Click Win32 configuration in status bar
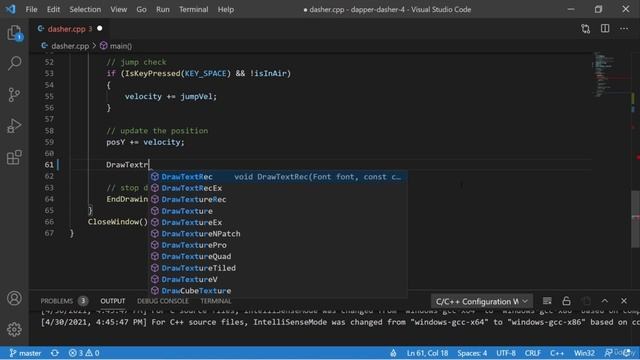 coord(584,353)
